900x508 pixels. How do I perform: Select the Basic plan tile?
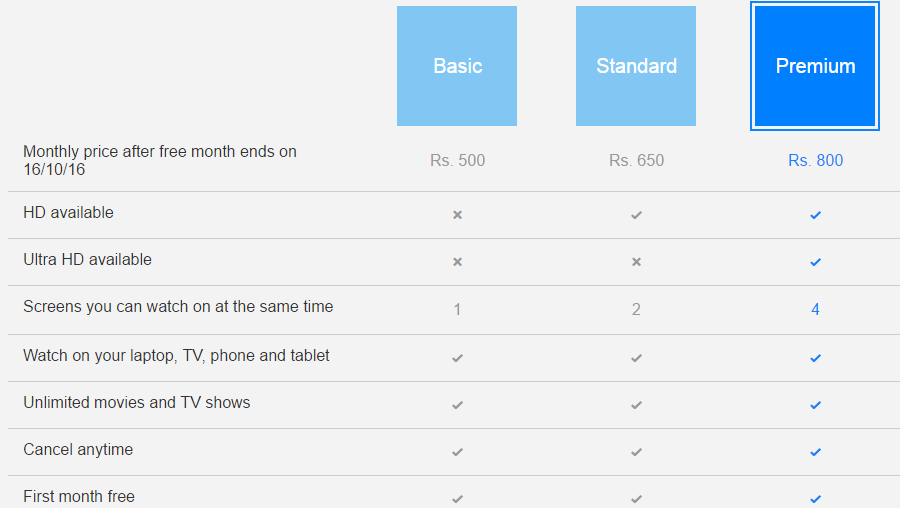coord(457,66)
